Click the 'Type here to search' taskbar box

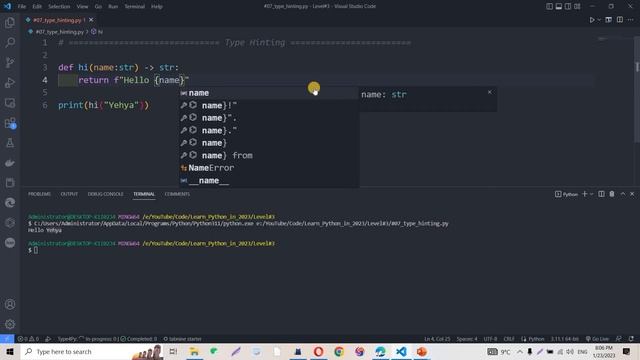pyautogui.click(x=92, y=351)
